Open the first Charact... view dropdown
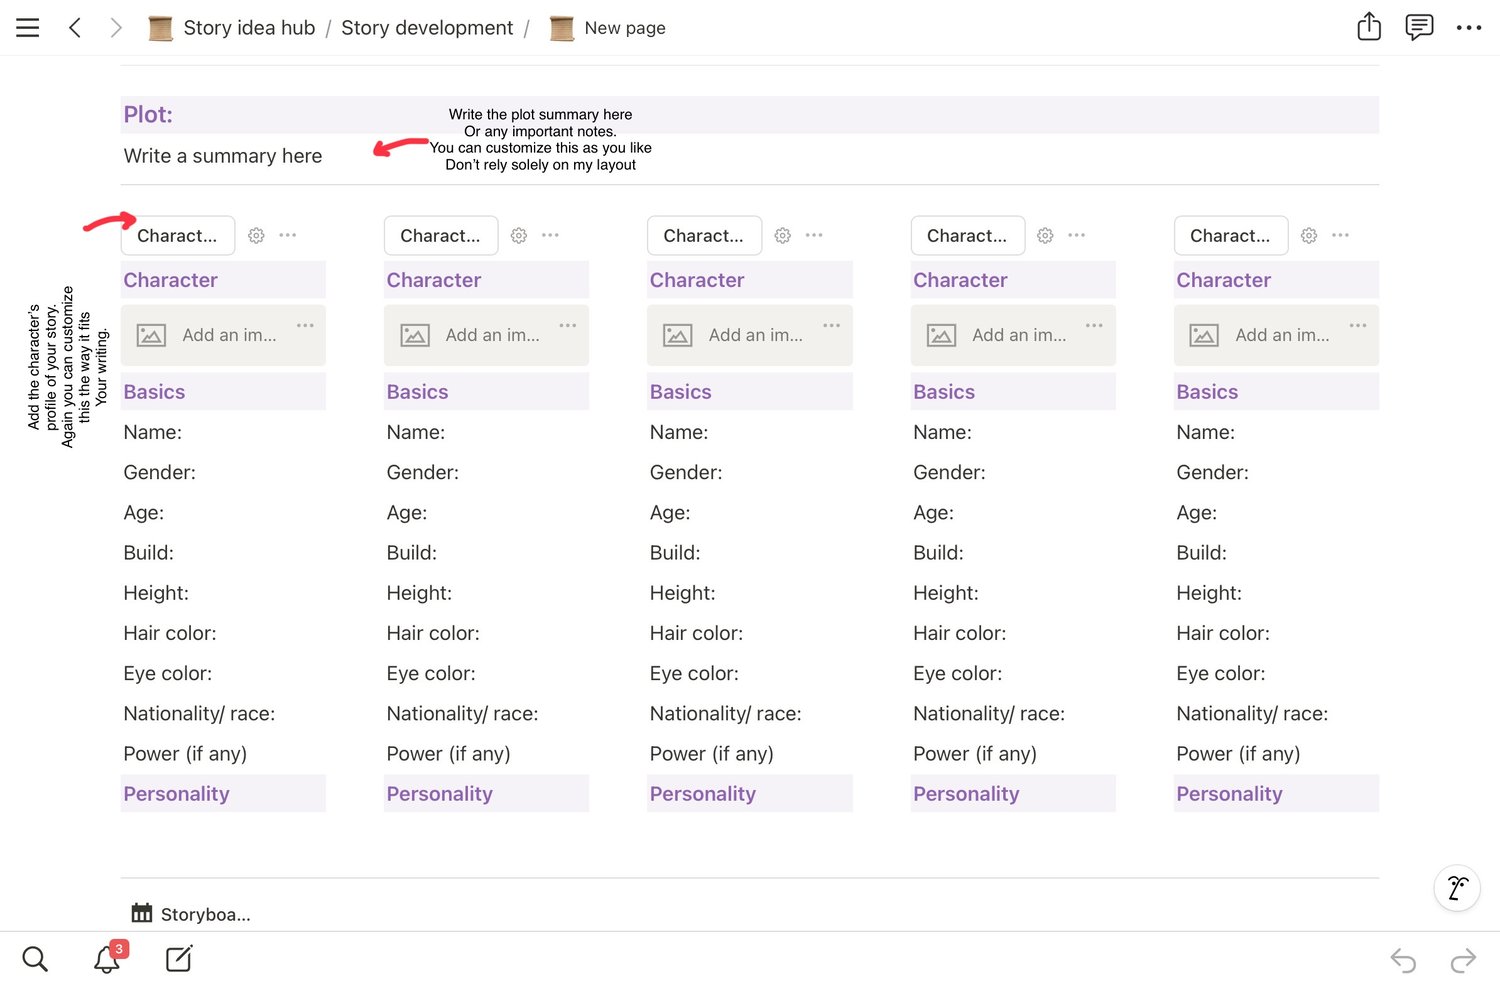1500x986 pixels. click(178, 235)
